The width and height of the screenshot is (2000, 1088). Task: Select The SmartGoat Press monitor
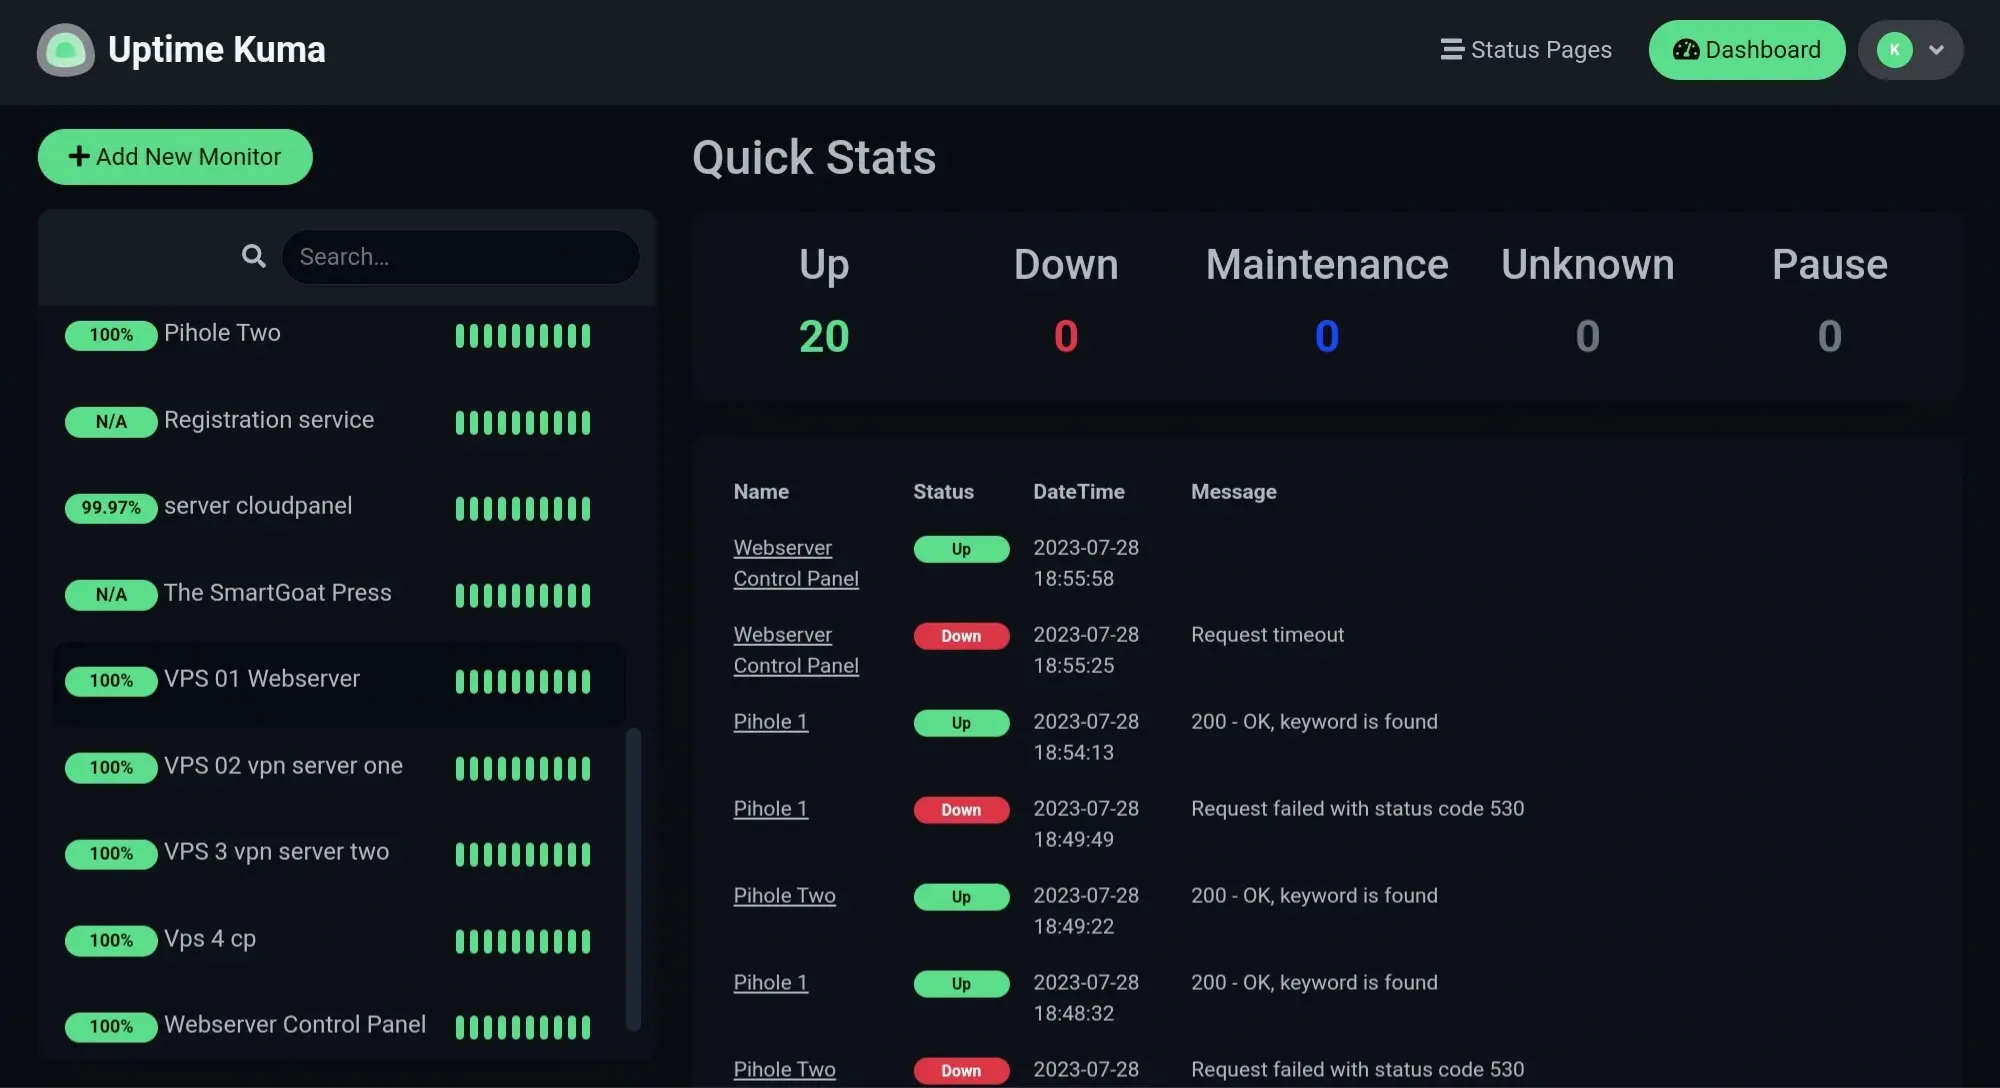click(x=340, y=594)
